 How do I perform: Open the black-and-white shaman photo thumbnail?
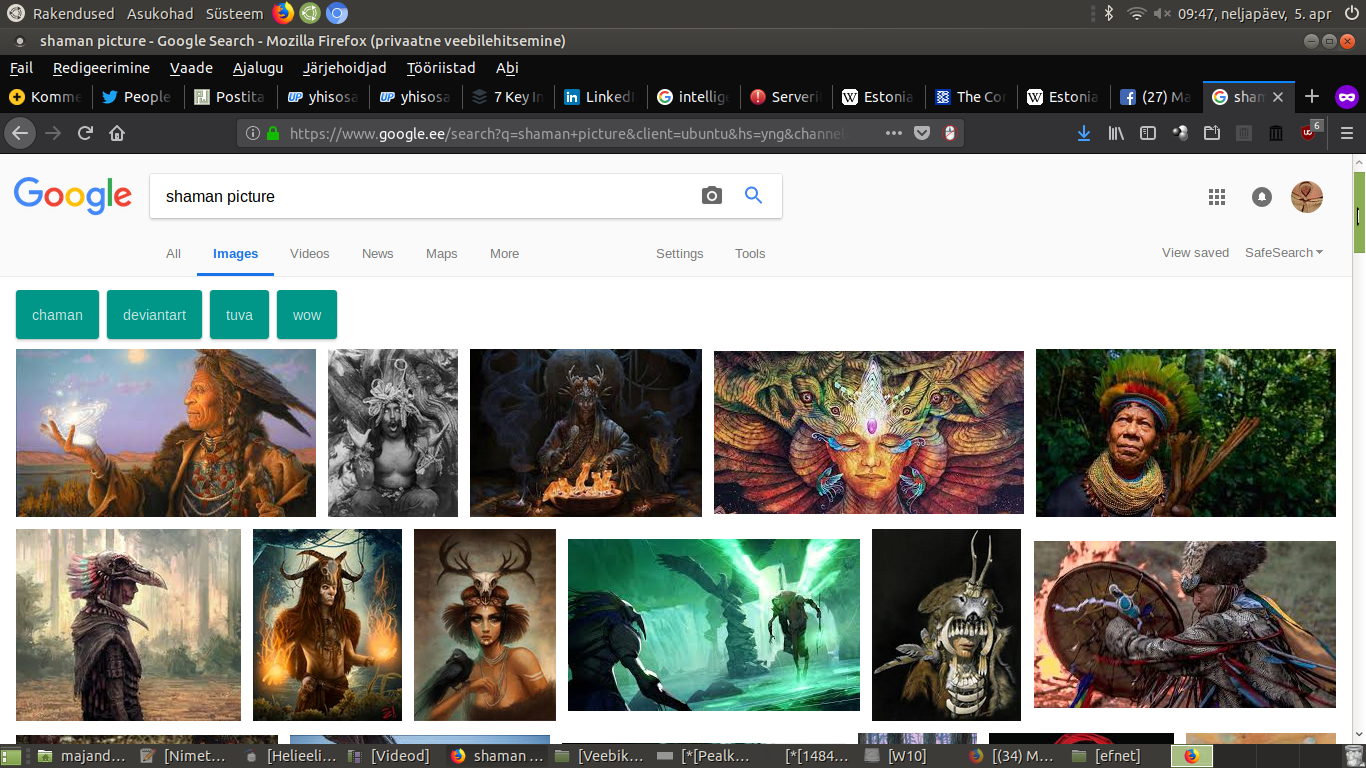tap(393, 433)
